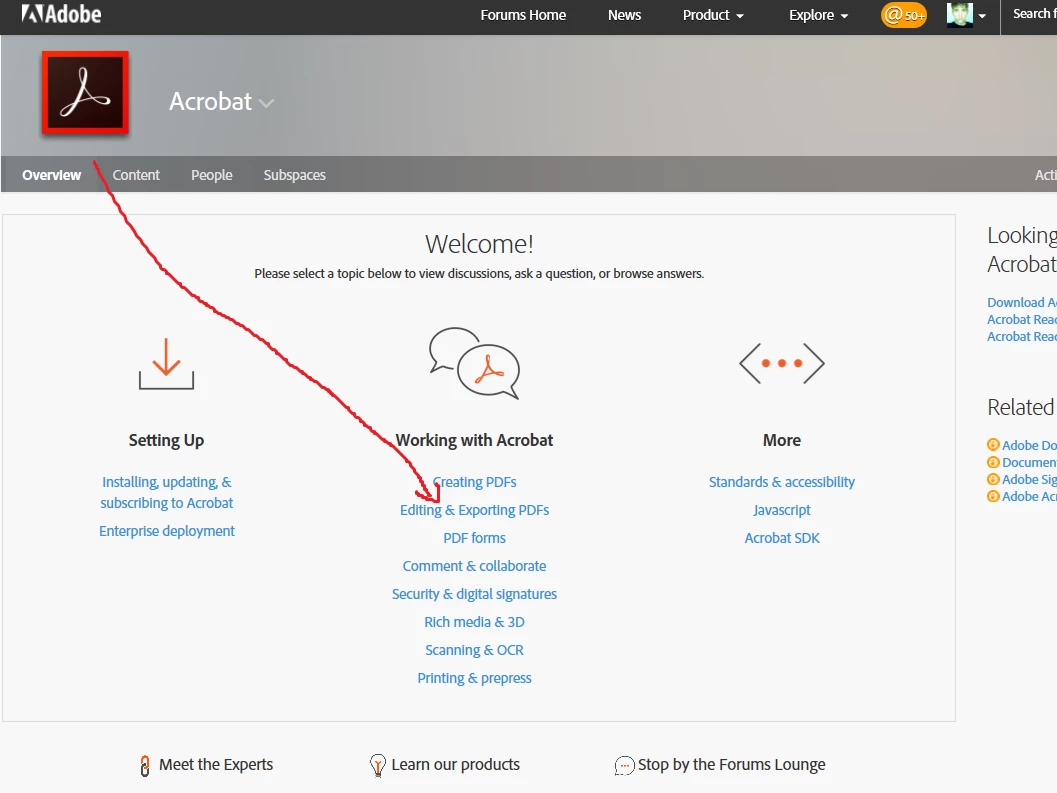Click the More section heading
Viewport: 1057px width, 793px height.
782,440
